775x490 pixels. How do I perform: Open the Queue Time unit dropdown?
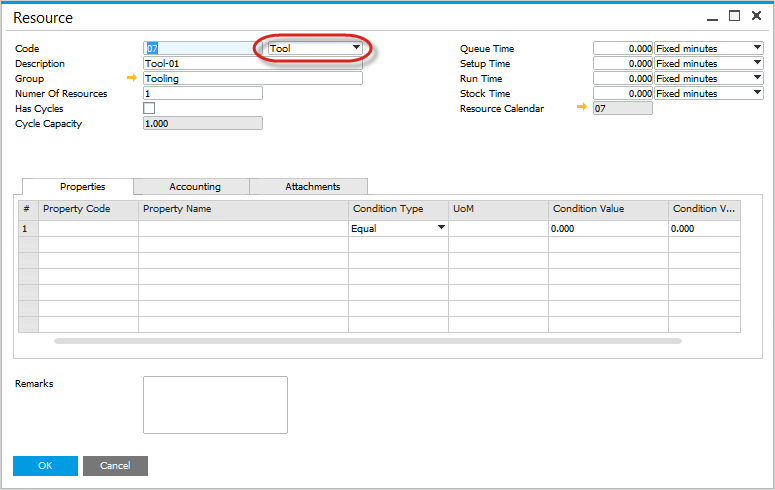[709, 48]
